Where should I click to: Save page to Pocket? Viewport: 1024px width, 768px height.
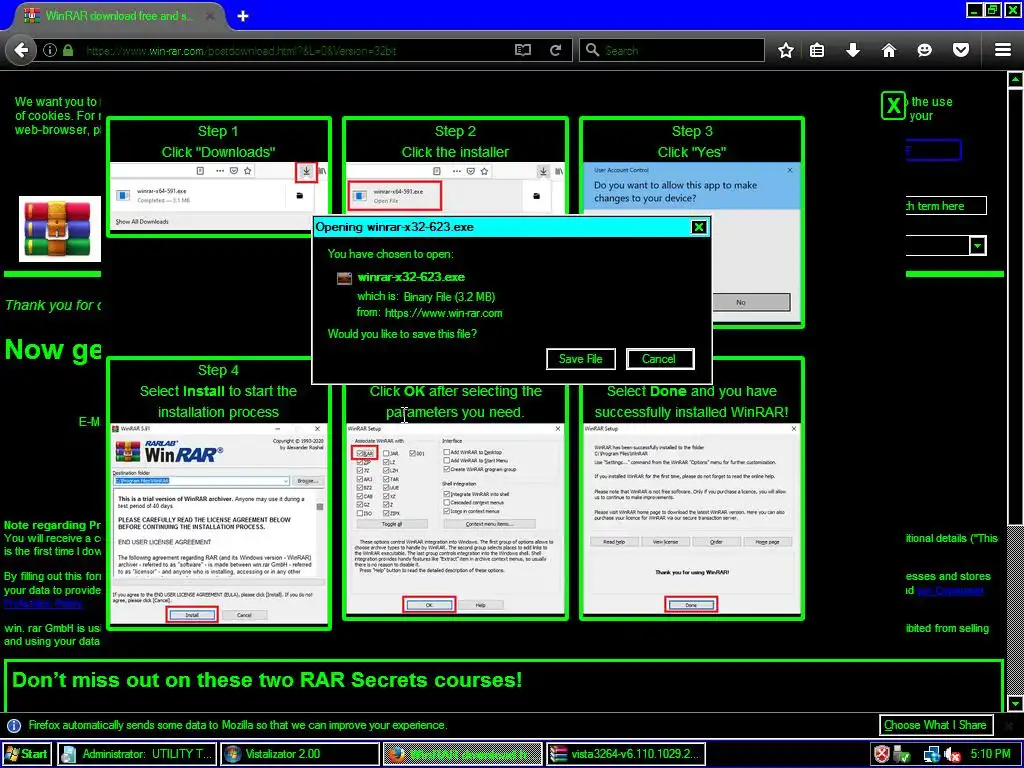click(961, 50)
